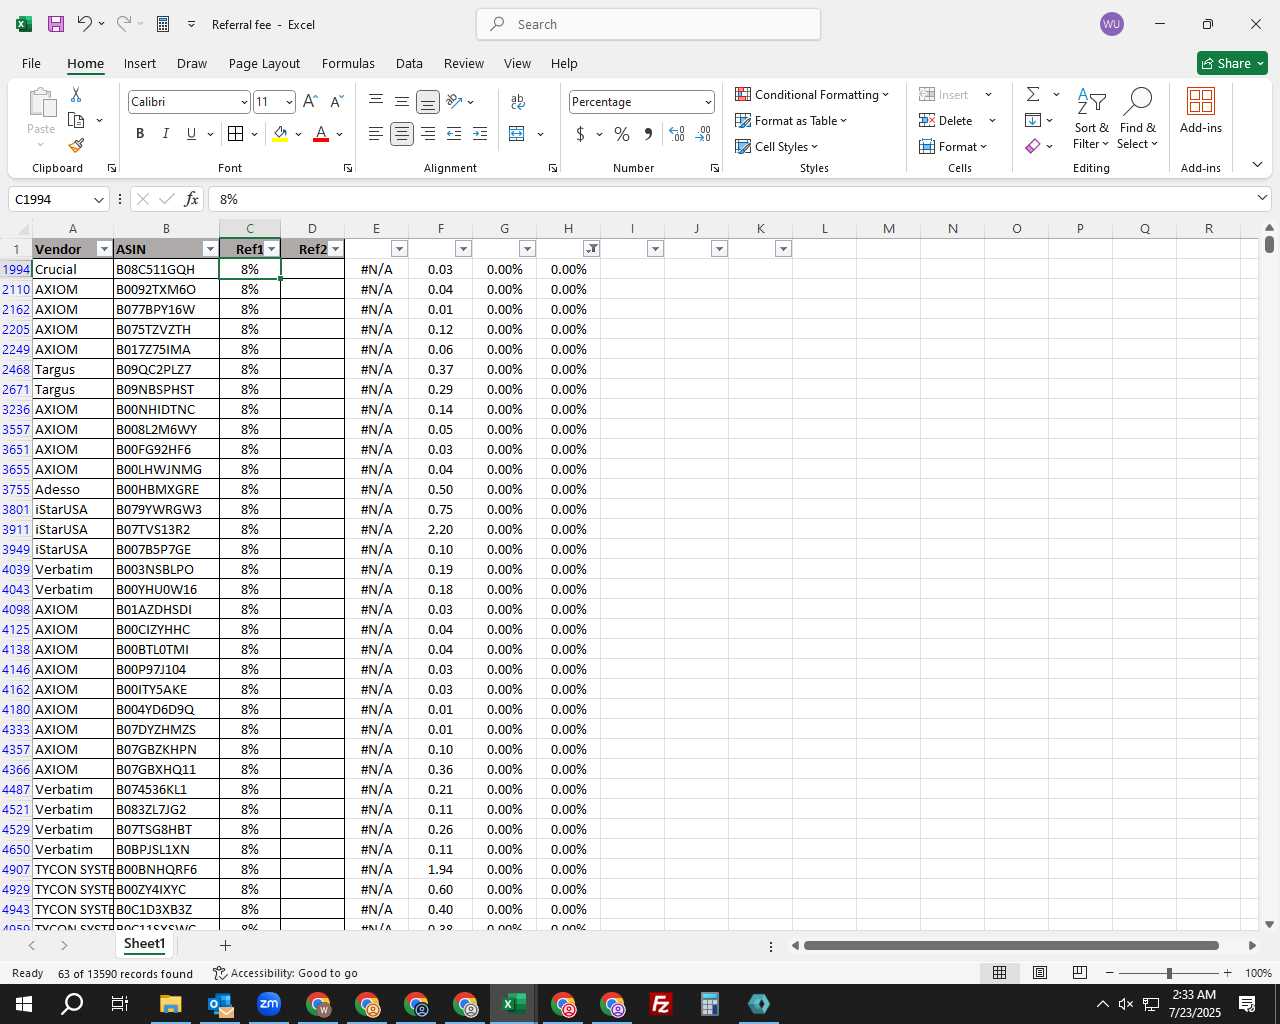
Task: Click the Fill down icon
Action: tap(1033, 120)
